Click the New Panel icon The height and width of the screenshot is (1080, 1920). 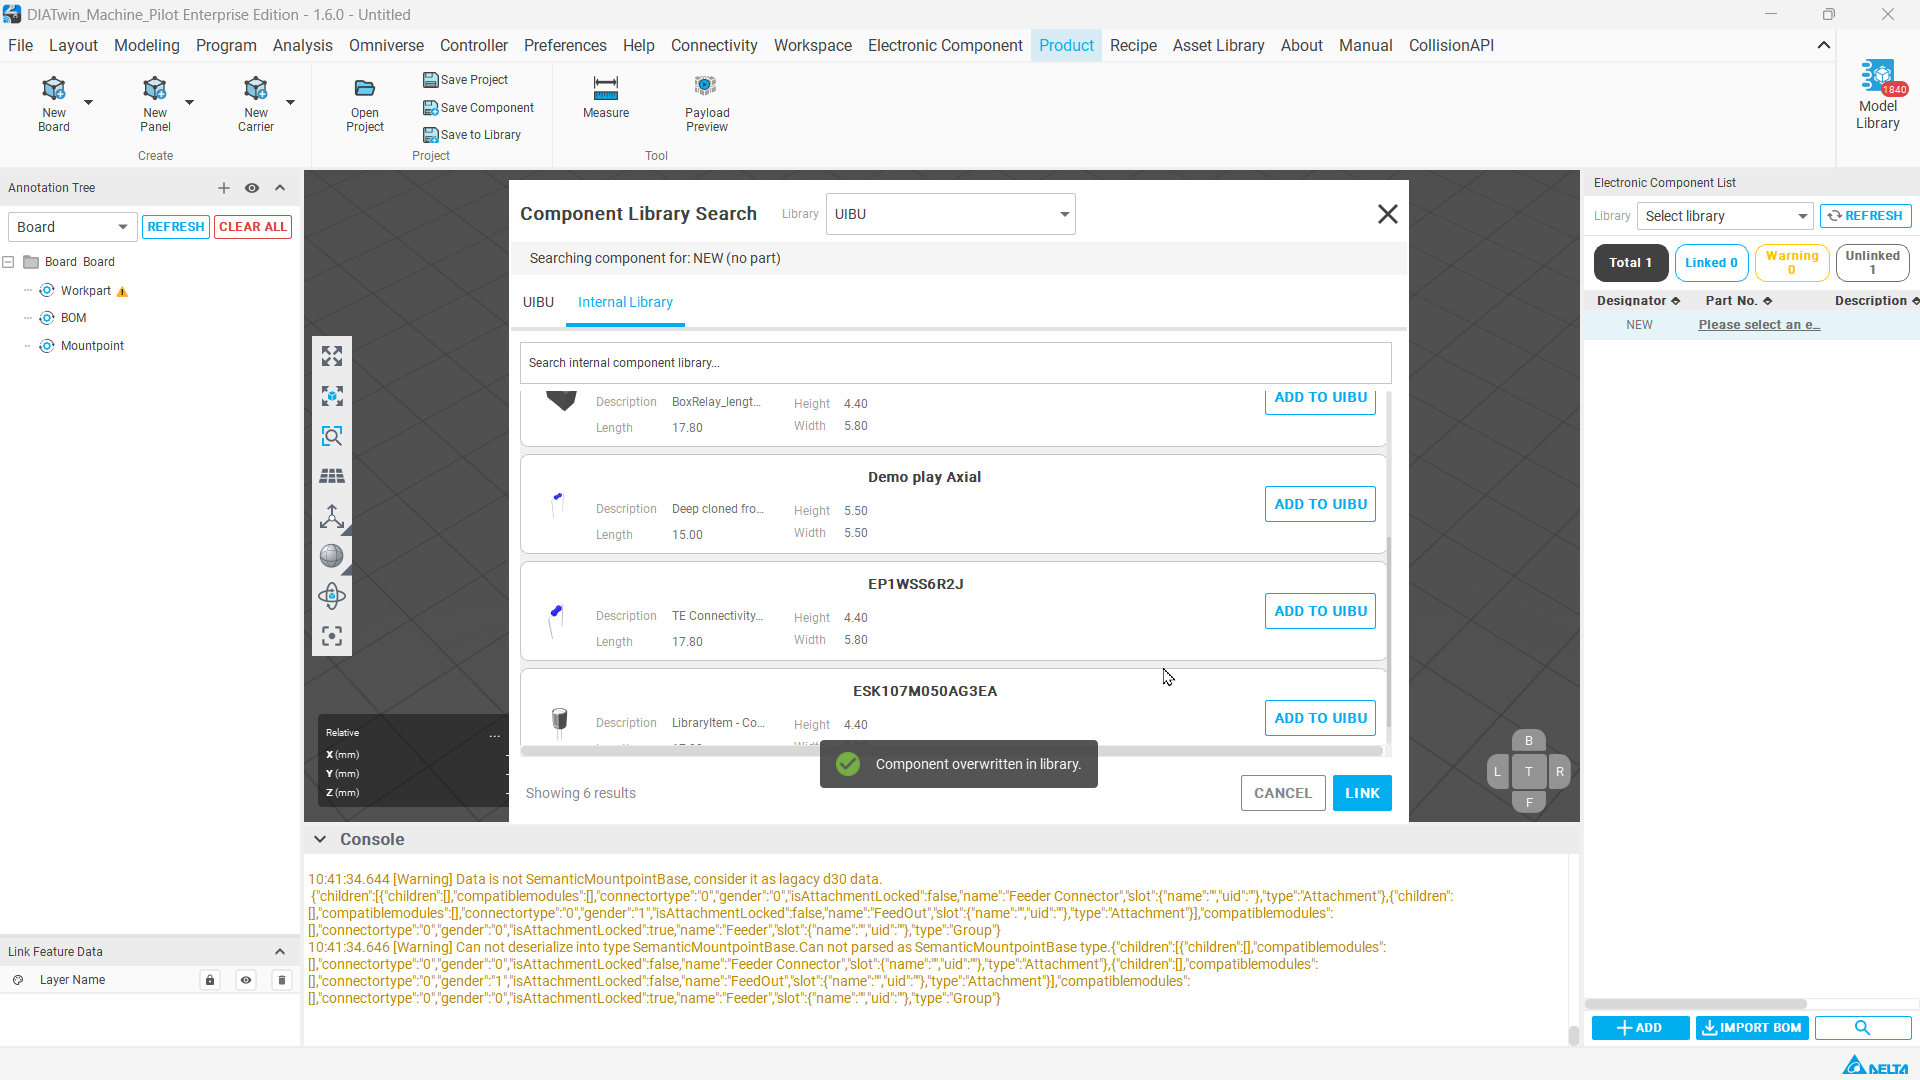pyautogui.click(x=155, y=89)
